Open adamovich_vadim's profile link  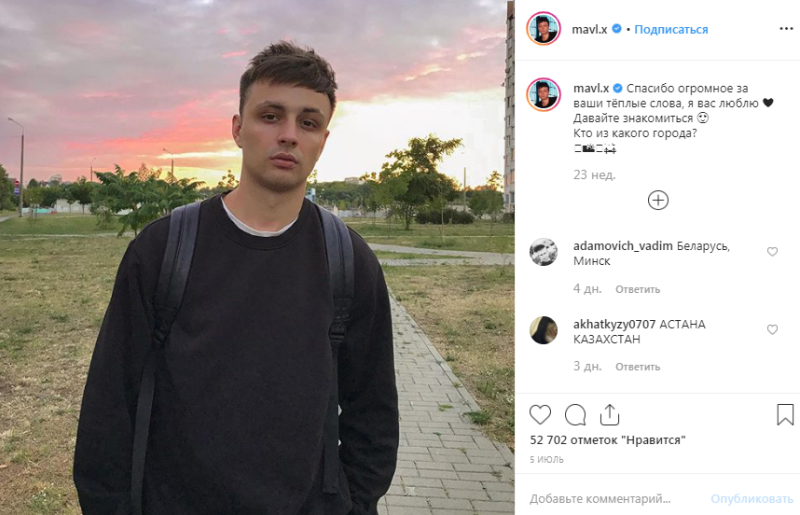pyautogui.click(x=622, y=246)
